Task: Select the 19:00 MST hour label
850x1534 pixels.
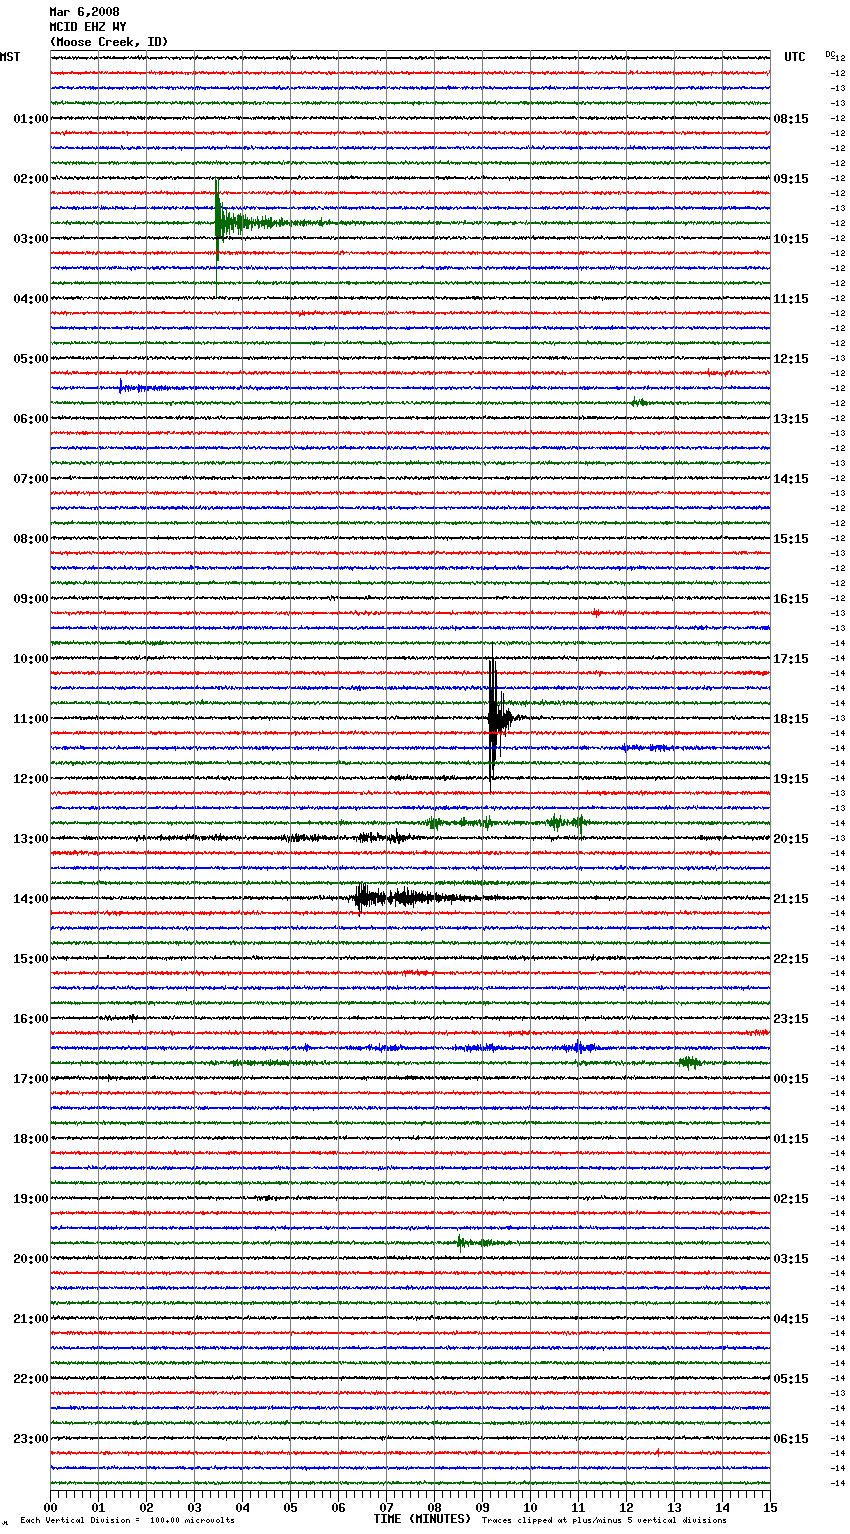Action: click(x=31, y=1199)
